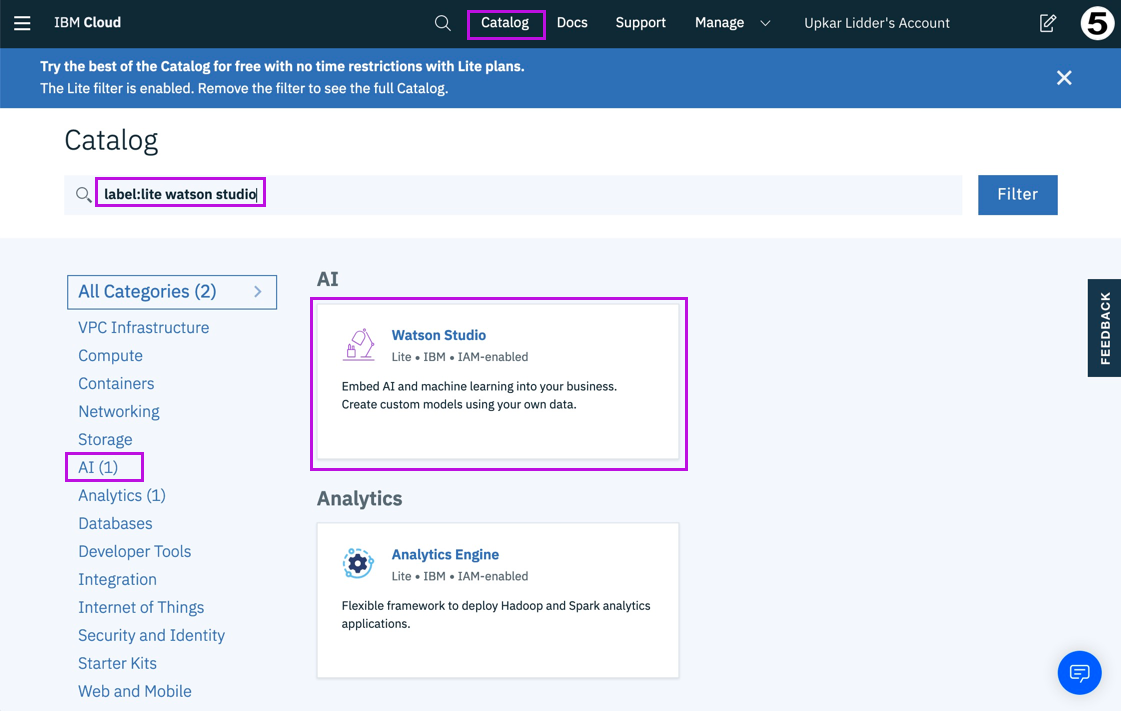
Task: Click the Catalog page heading
Action: click(x=111, y=141)
